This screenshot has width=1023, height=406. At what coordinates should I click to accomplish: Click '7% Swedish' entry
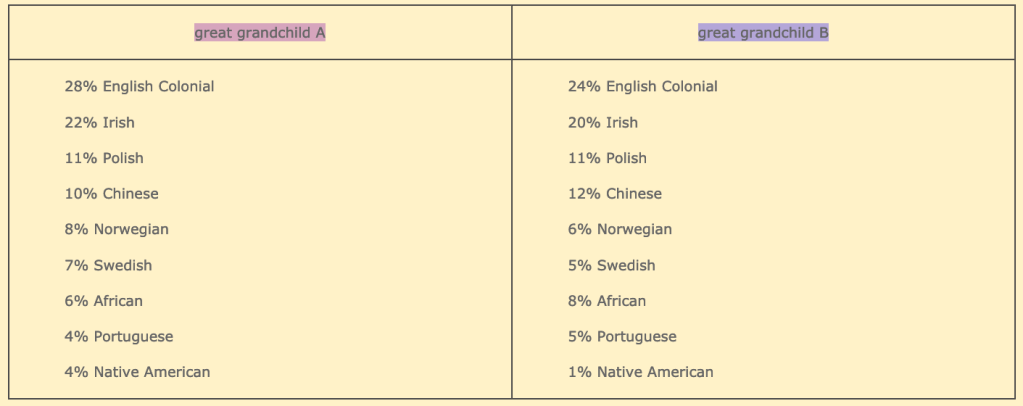[108, 266]
